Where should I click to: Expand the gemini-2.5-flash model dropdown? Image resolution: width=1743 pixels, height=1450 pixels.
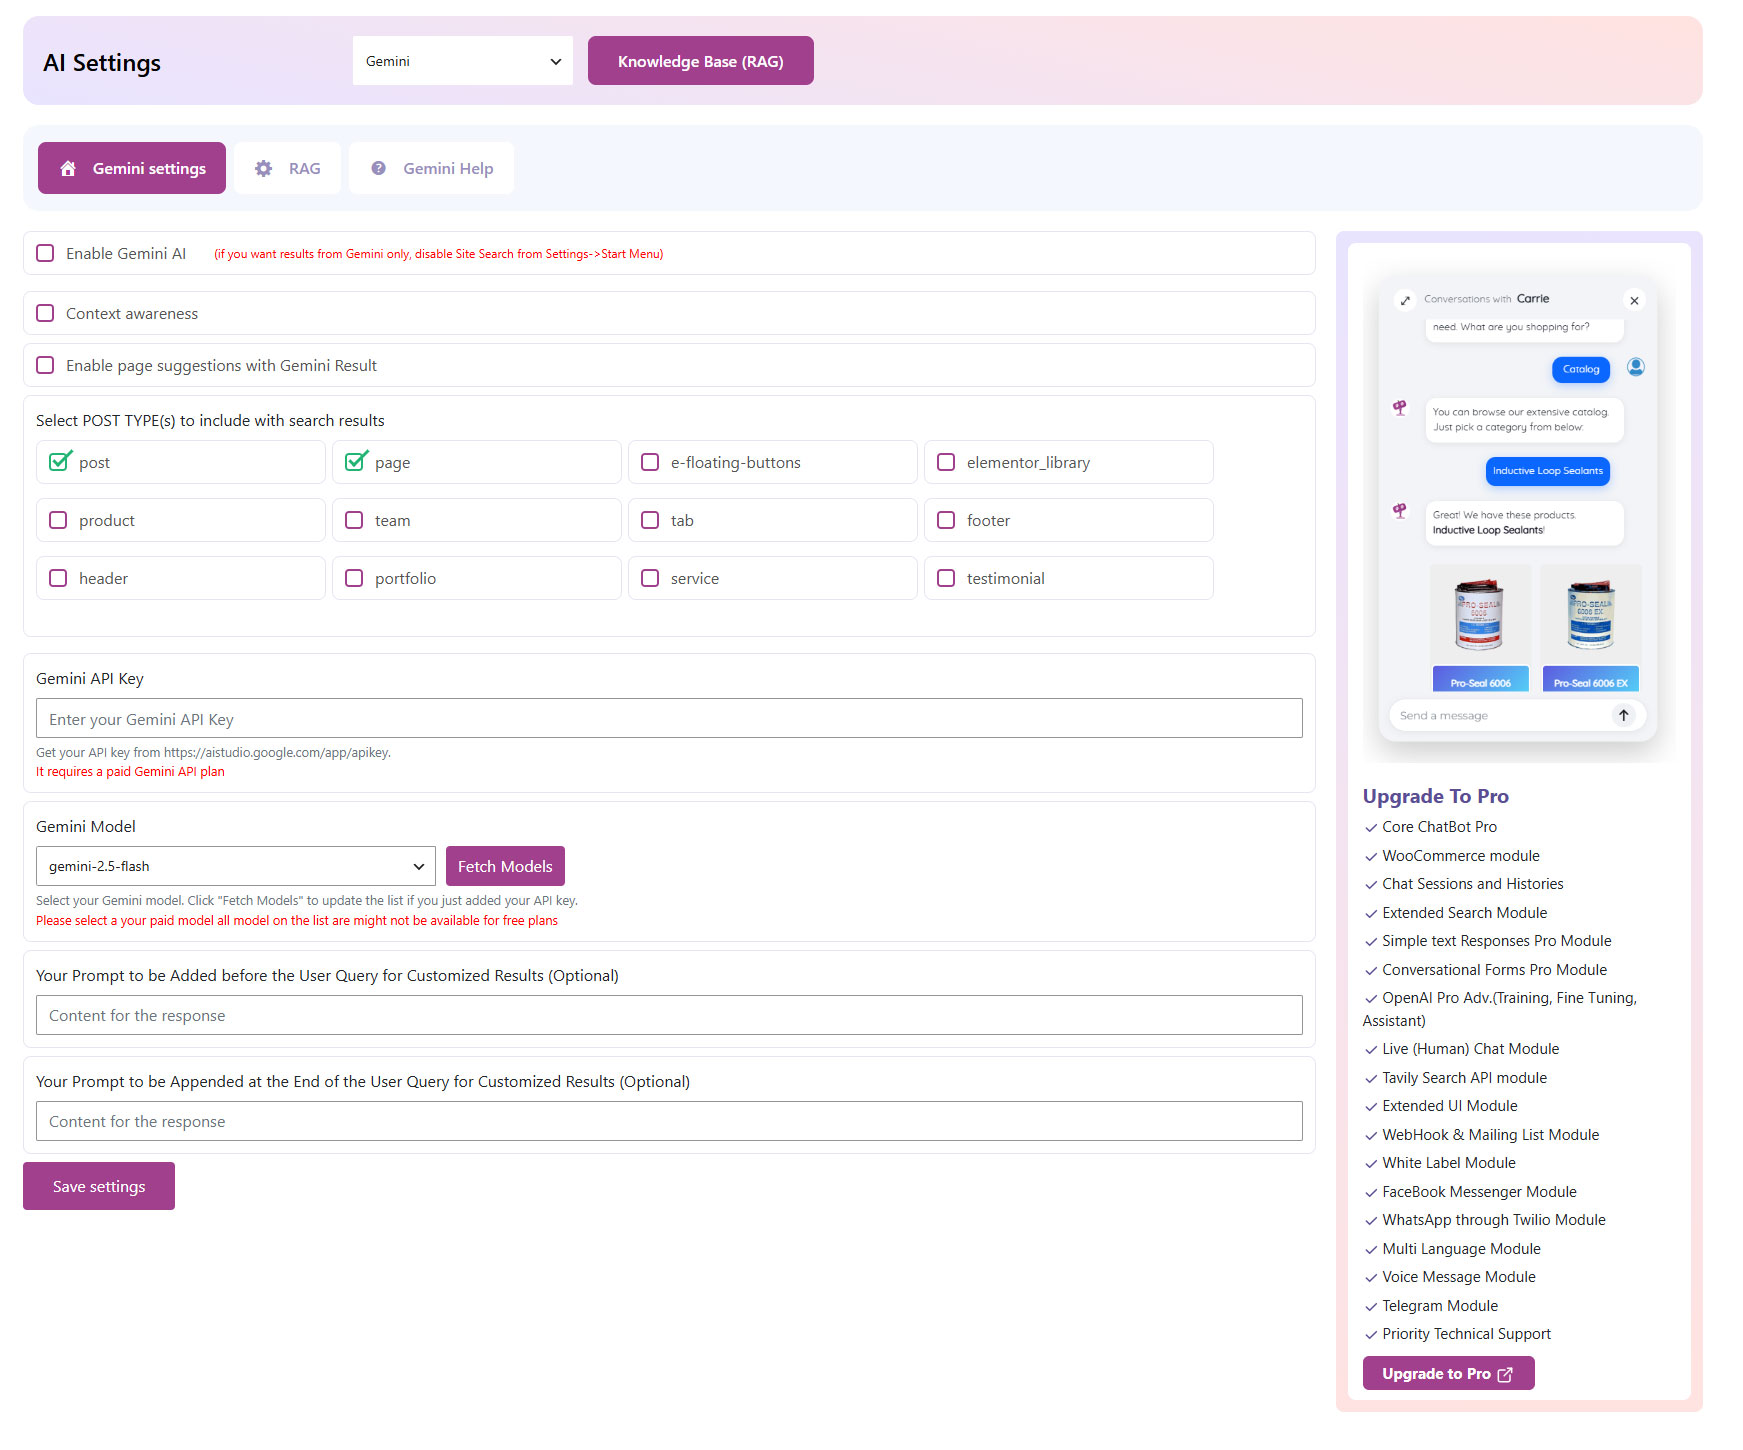[236, 866]
